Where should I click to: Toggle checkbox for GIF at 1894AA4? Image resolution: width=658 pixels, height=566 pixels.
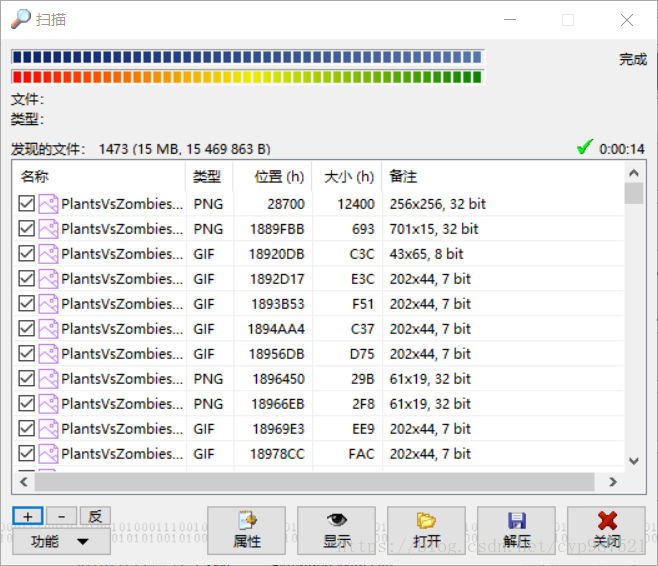[26, 329]
